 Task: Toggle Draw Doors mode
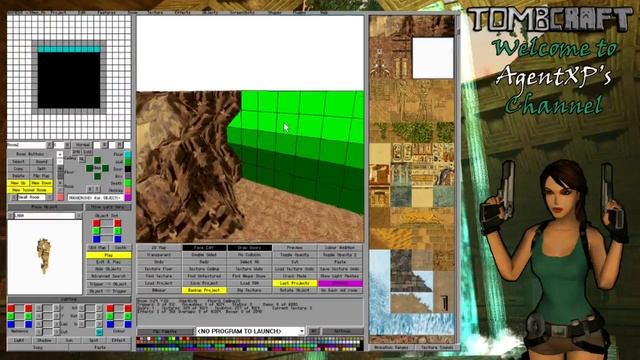(249, 248)
